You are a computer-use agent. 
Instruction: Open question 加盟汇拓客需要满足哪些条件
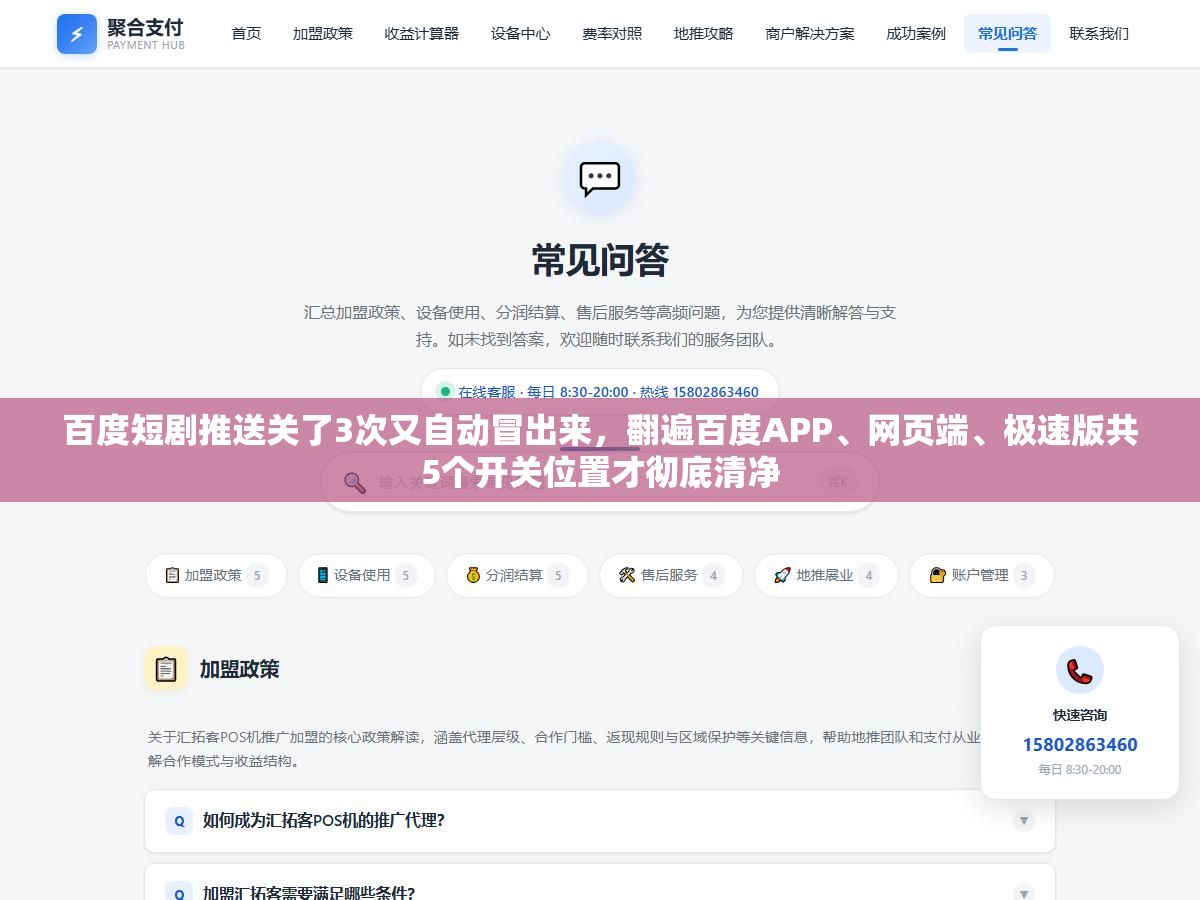pyautogui.click(x=600, y=882)
